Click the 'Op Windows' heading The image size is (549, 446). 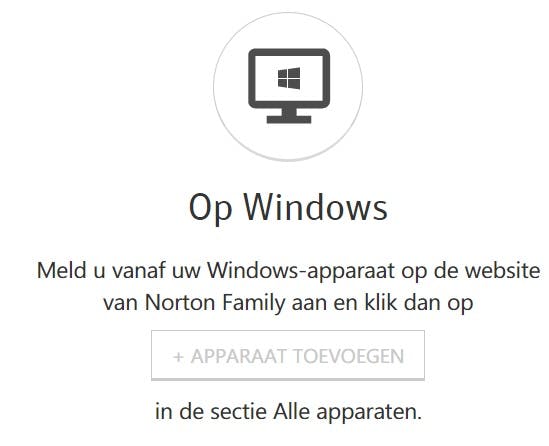(288, 207)
